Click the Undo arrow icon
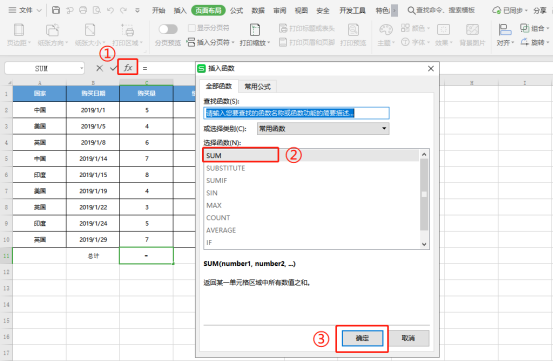Screen dimensions: 553x362 click(110, 10)
